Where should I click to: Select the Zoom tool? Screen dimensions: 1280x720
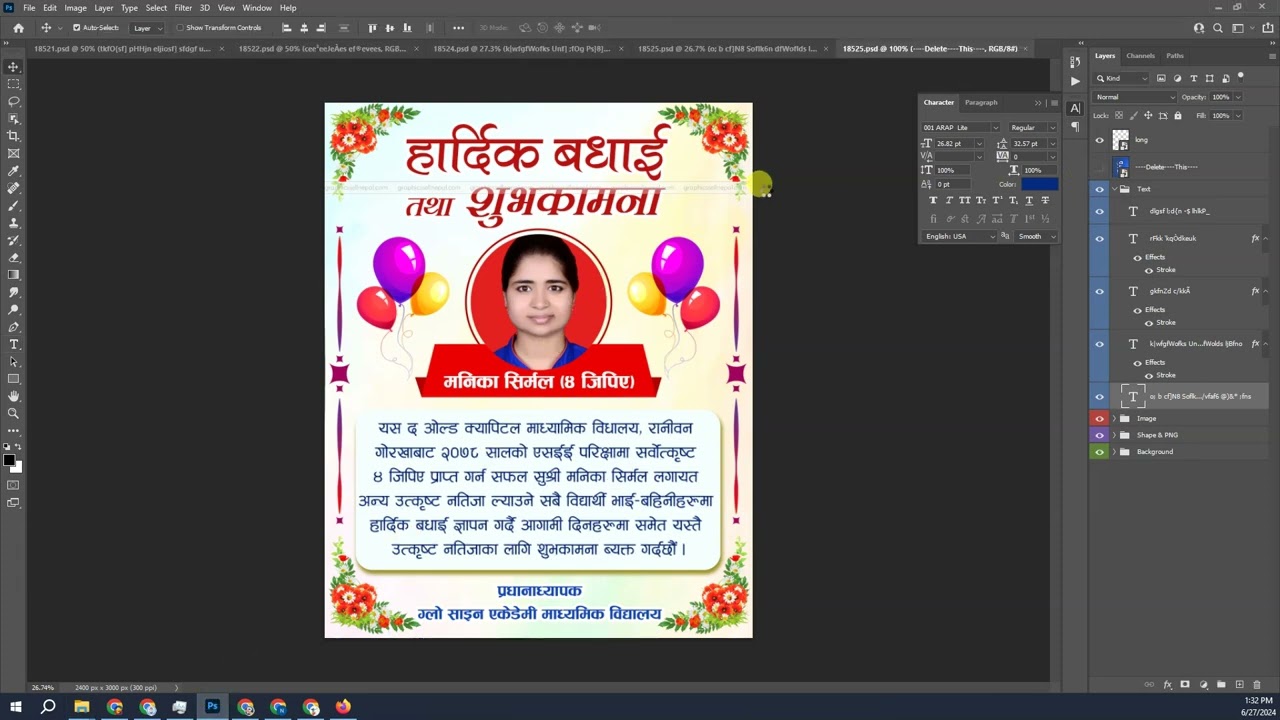[13, 413]
